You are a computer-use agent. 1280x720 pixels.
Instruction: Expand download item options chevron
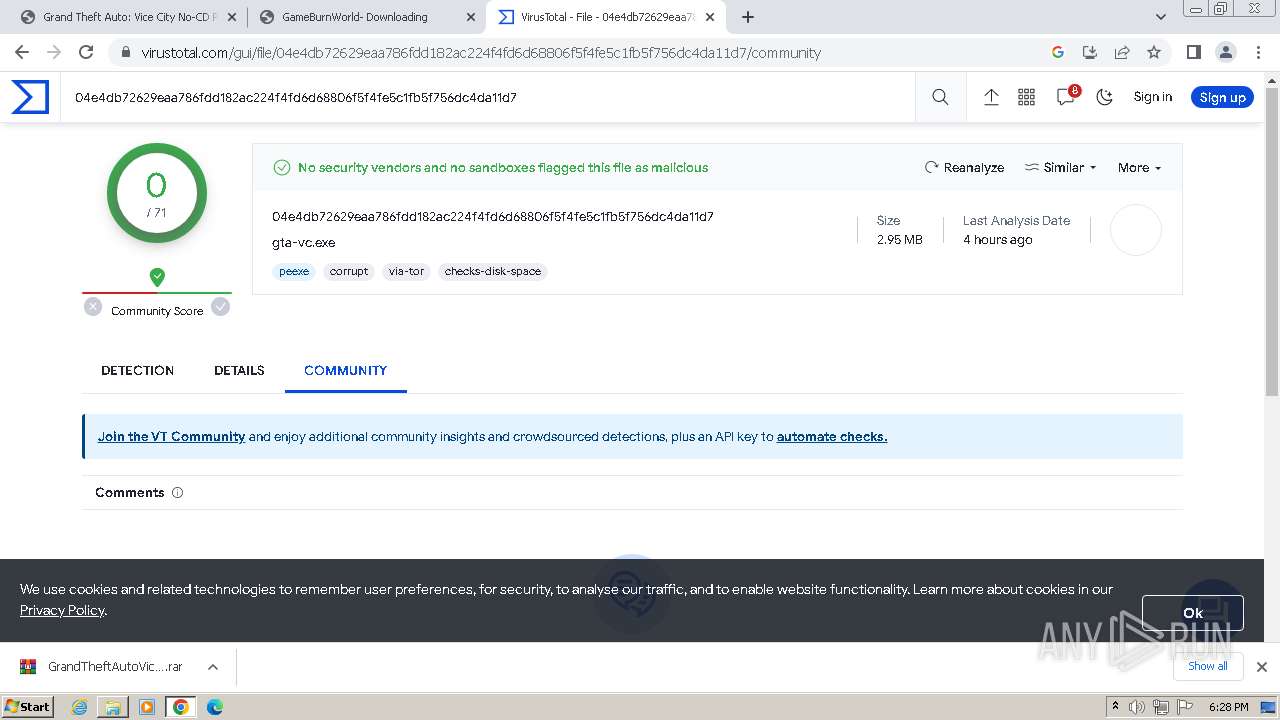tap(212, 666)
